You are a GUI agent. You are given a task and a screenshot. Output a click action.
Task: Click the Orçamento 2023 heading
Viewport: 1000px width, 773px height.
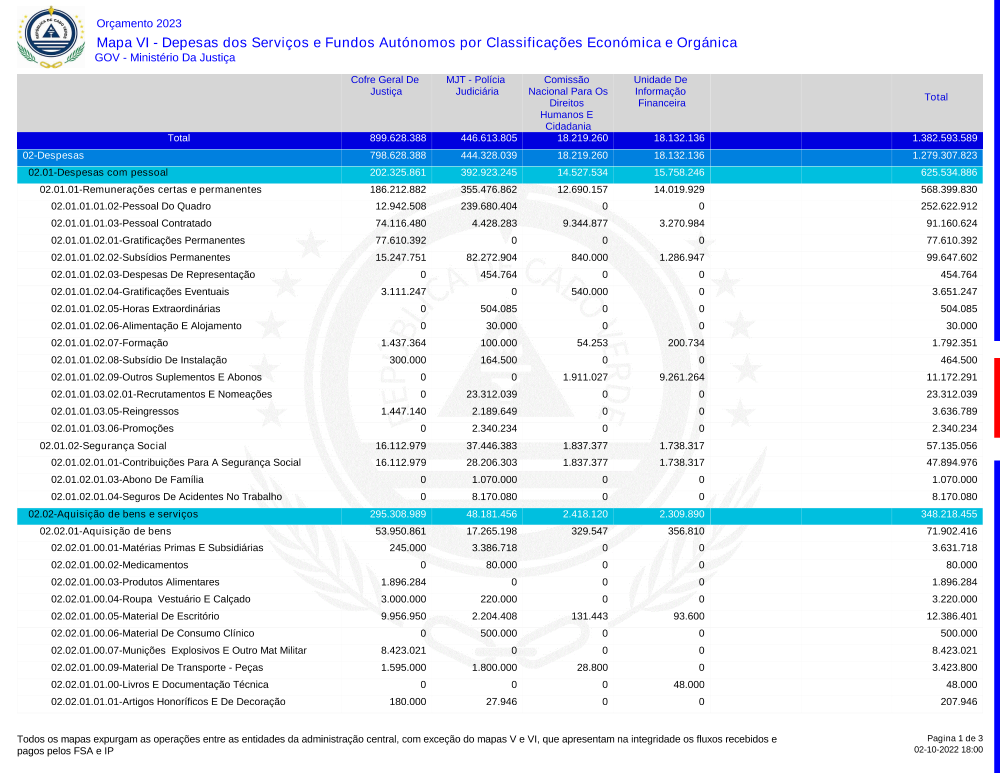(x=139, y=23)
